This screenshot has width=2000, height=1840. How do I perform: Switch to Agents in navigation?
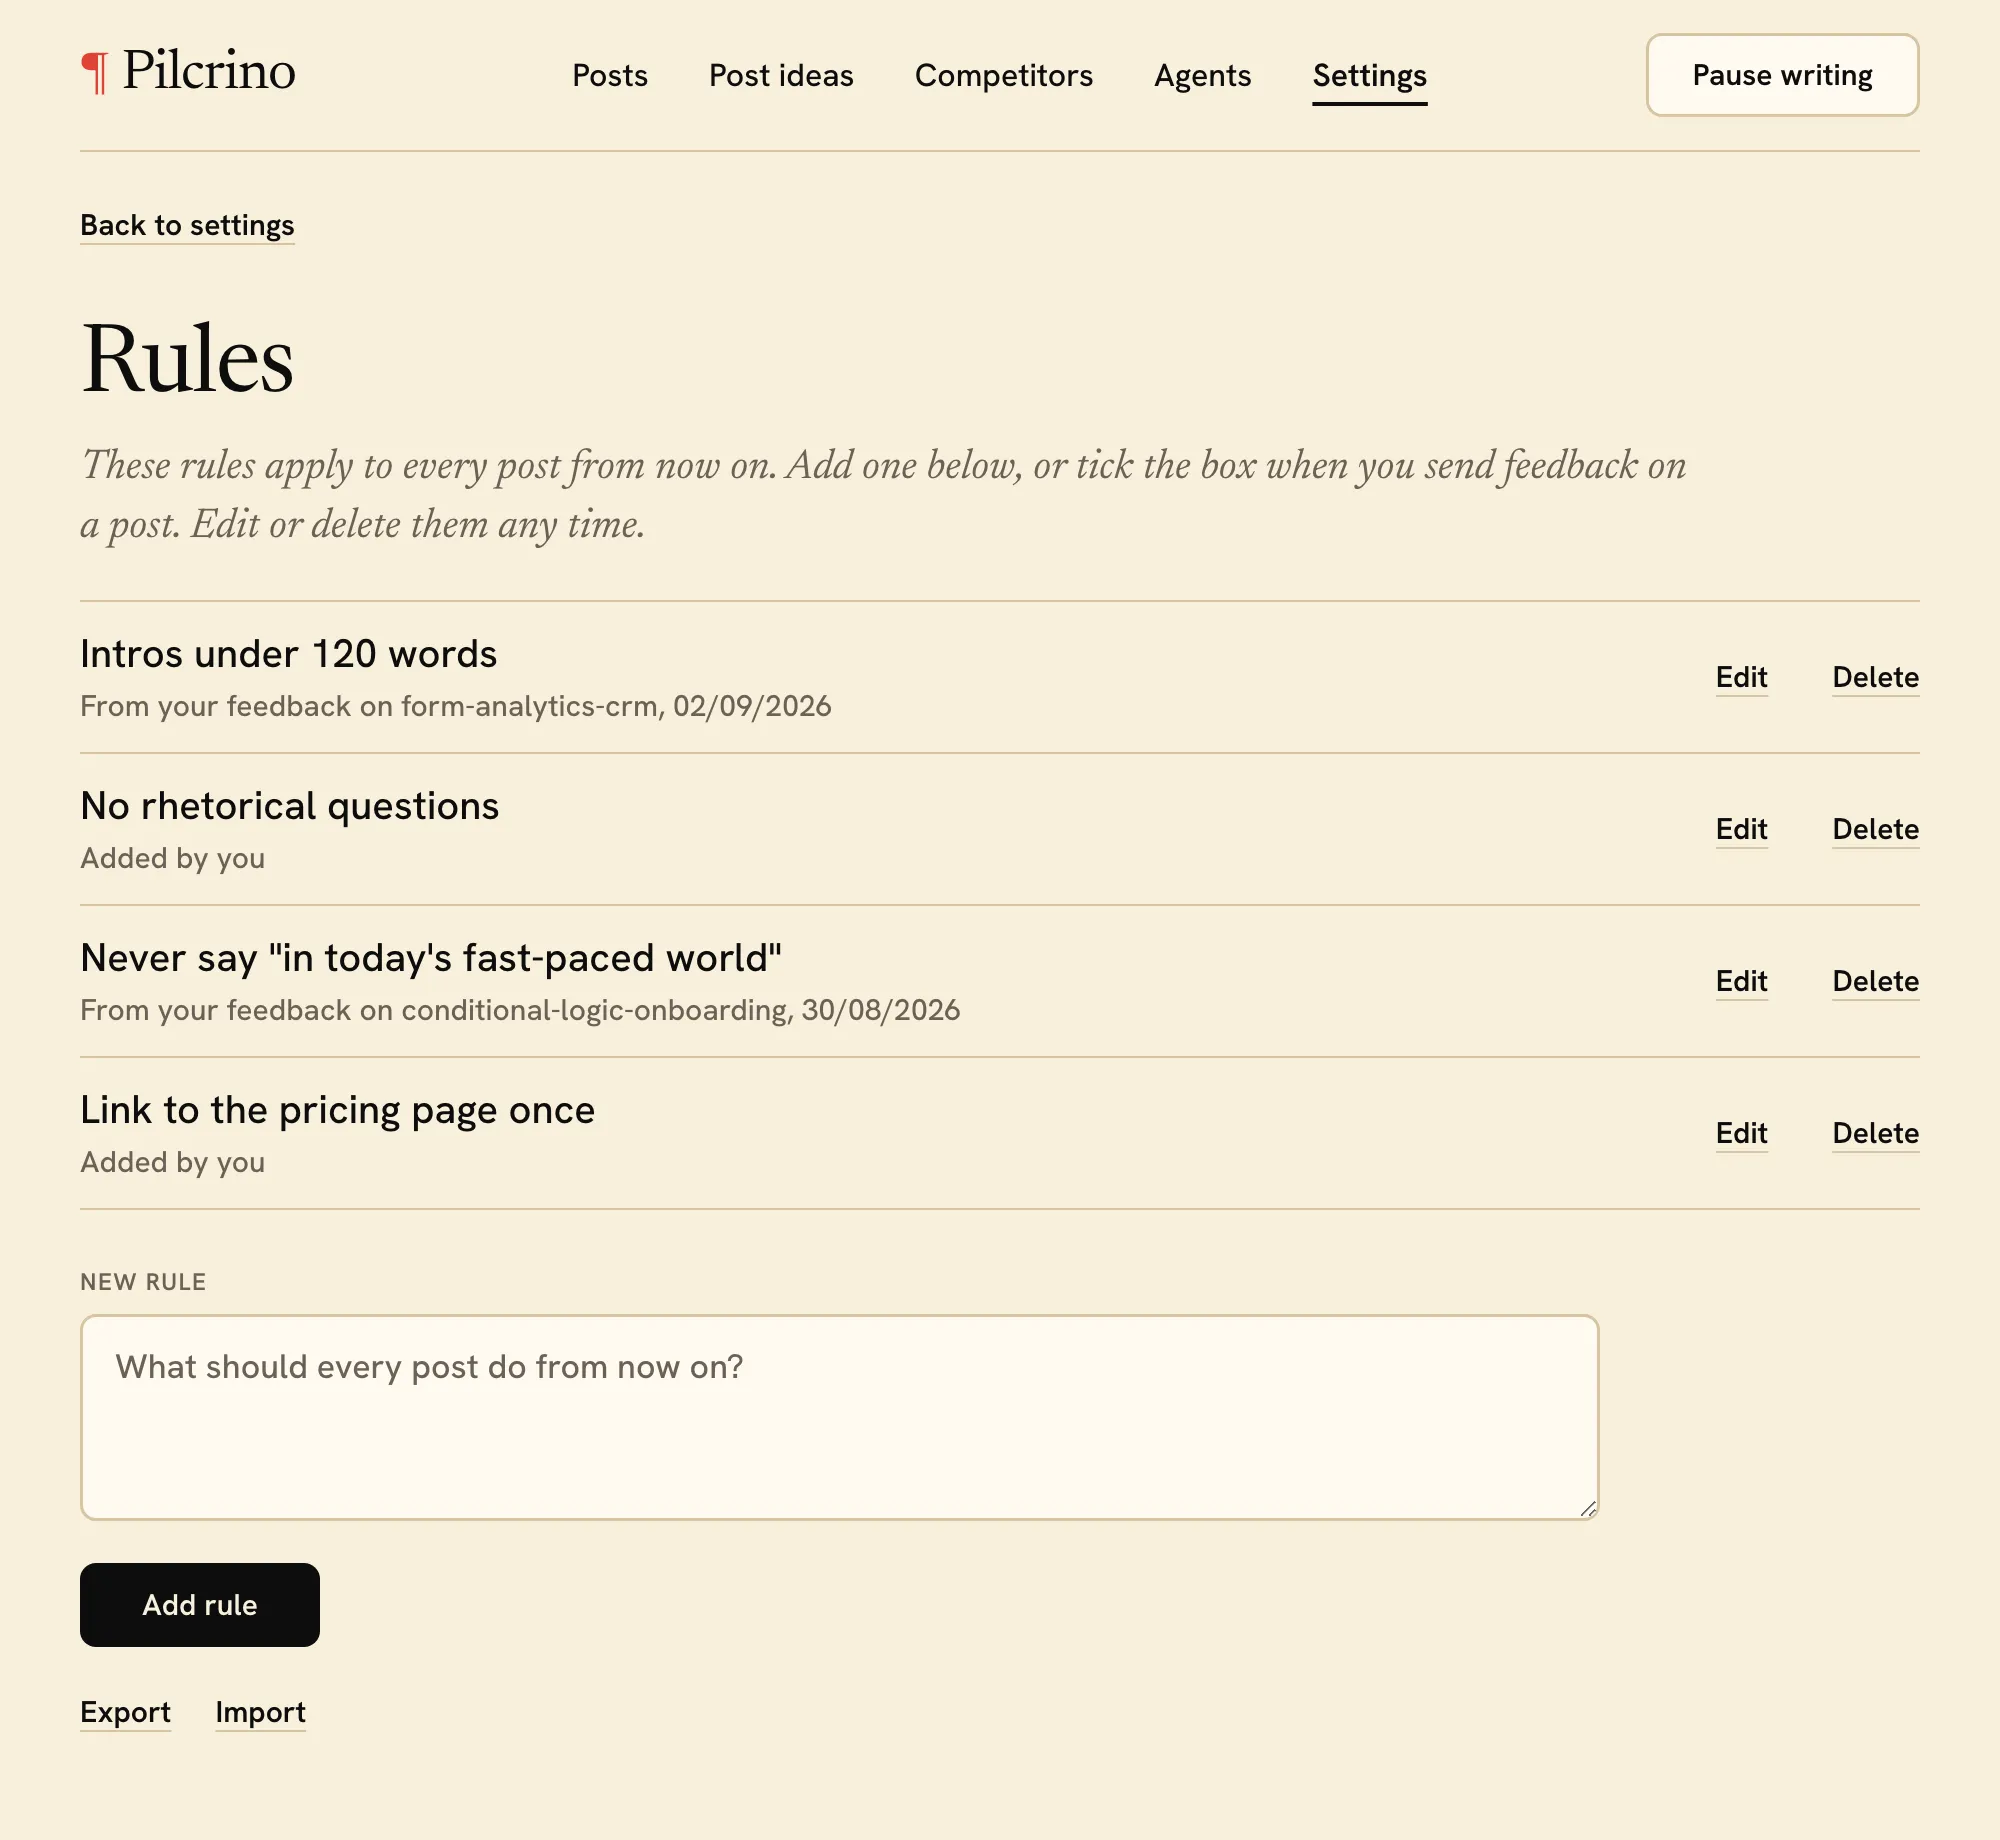tap(1202, 75)
